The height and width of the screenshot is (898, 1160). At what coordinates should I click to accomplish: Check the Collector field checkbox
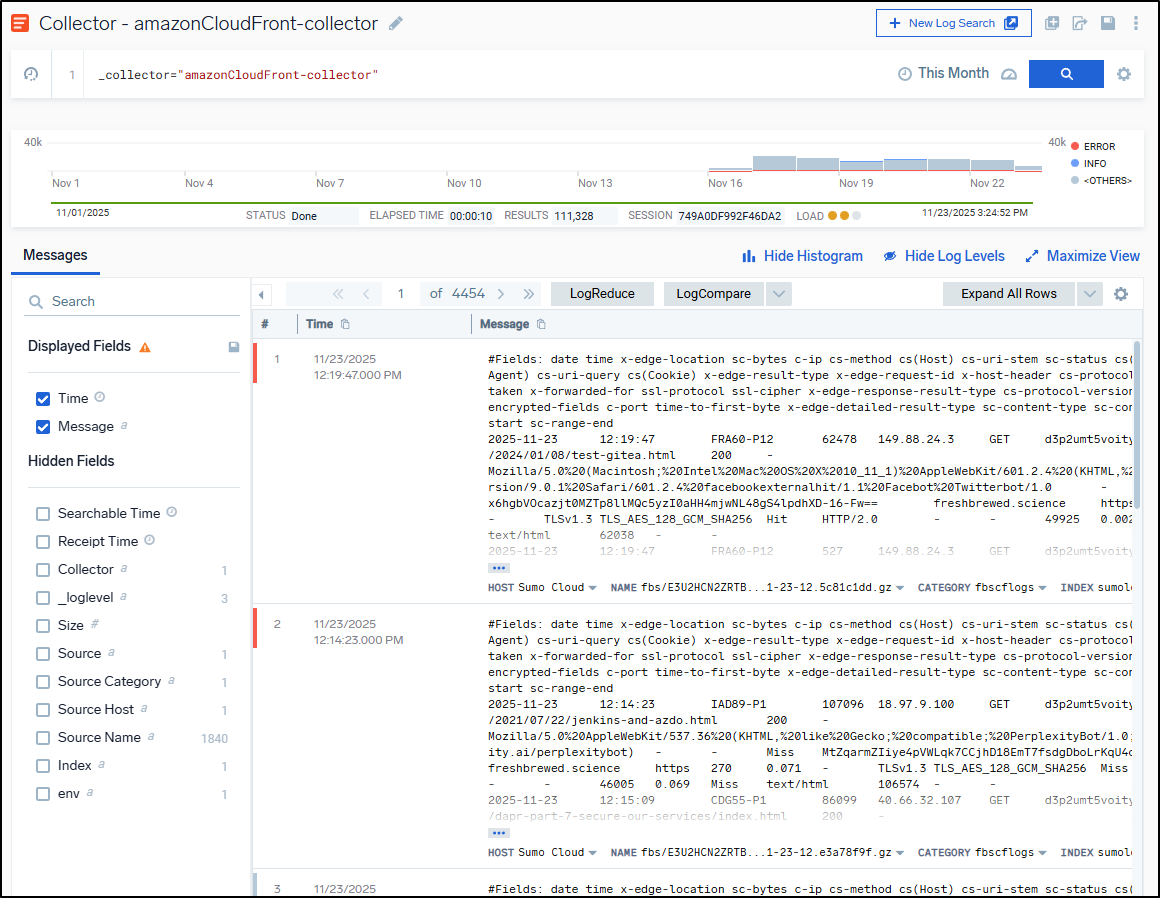[x=43, y=570]
